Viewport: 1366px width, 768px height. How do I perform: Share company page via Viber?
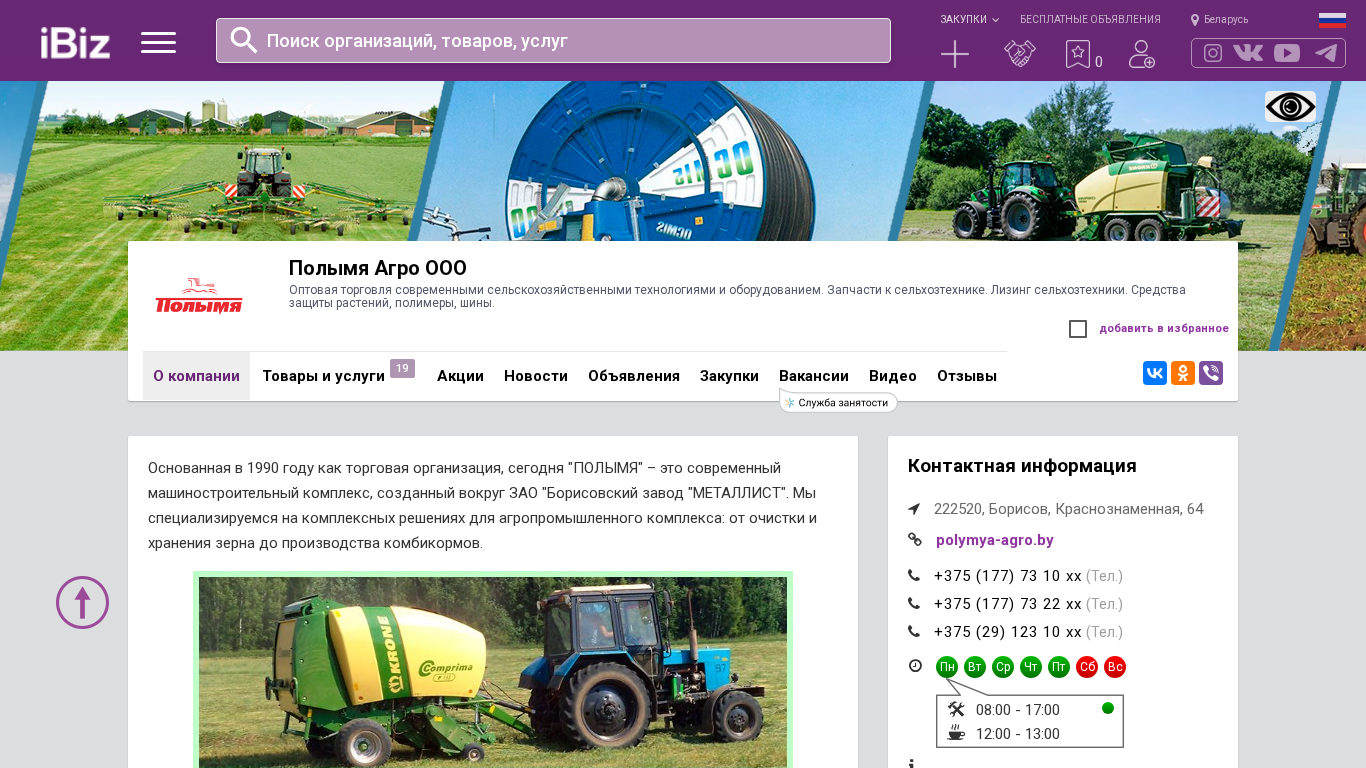coord(1211,373)
